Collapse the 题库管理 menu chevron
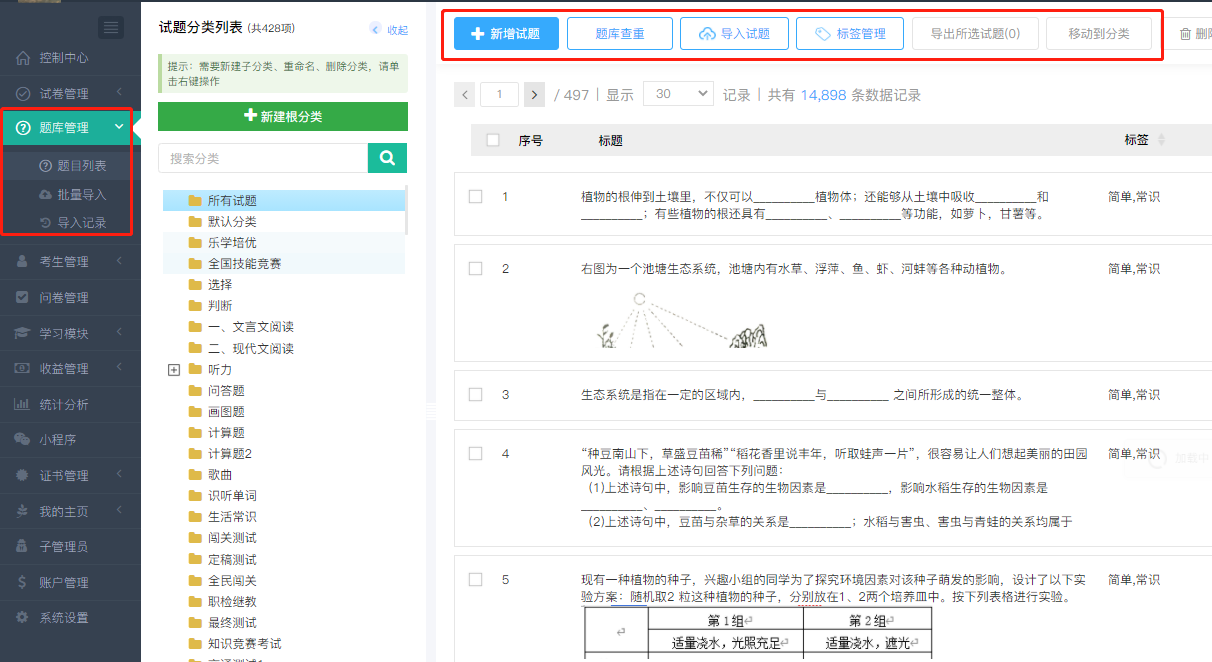Image resolution: width=1212 pixels, height=662 pixels. pyautogui.click(x=120, y=127)
